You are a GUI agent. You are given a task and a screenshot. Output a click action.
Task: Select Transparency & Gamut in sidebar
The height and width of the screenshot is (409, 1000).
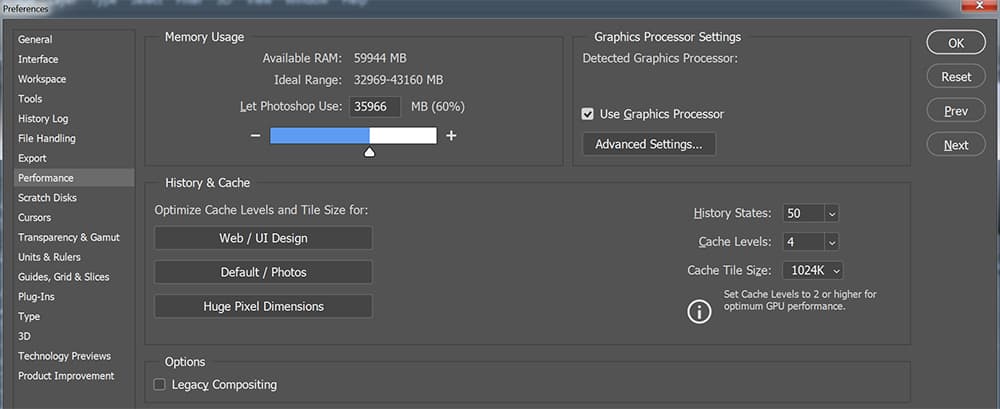[74, 237]
